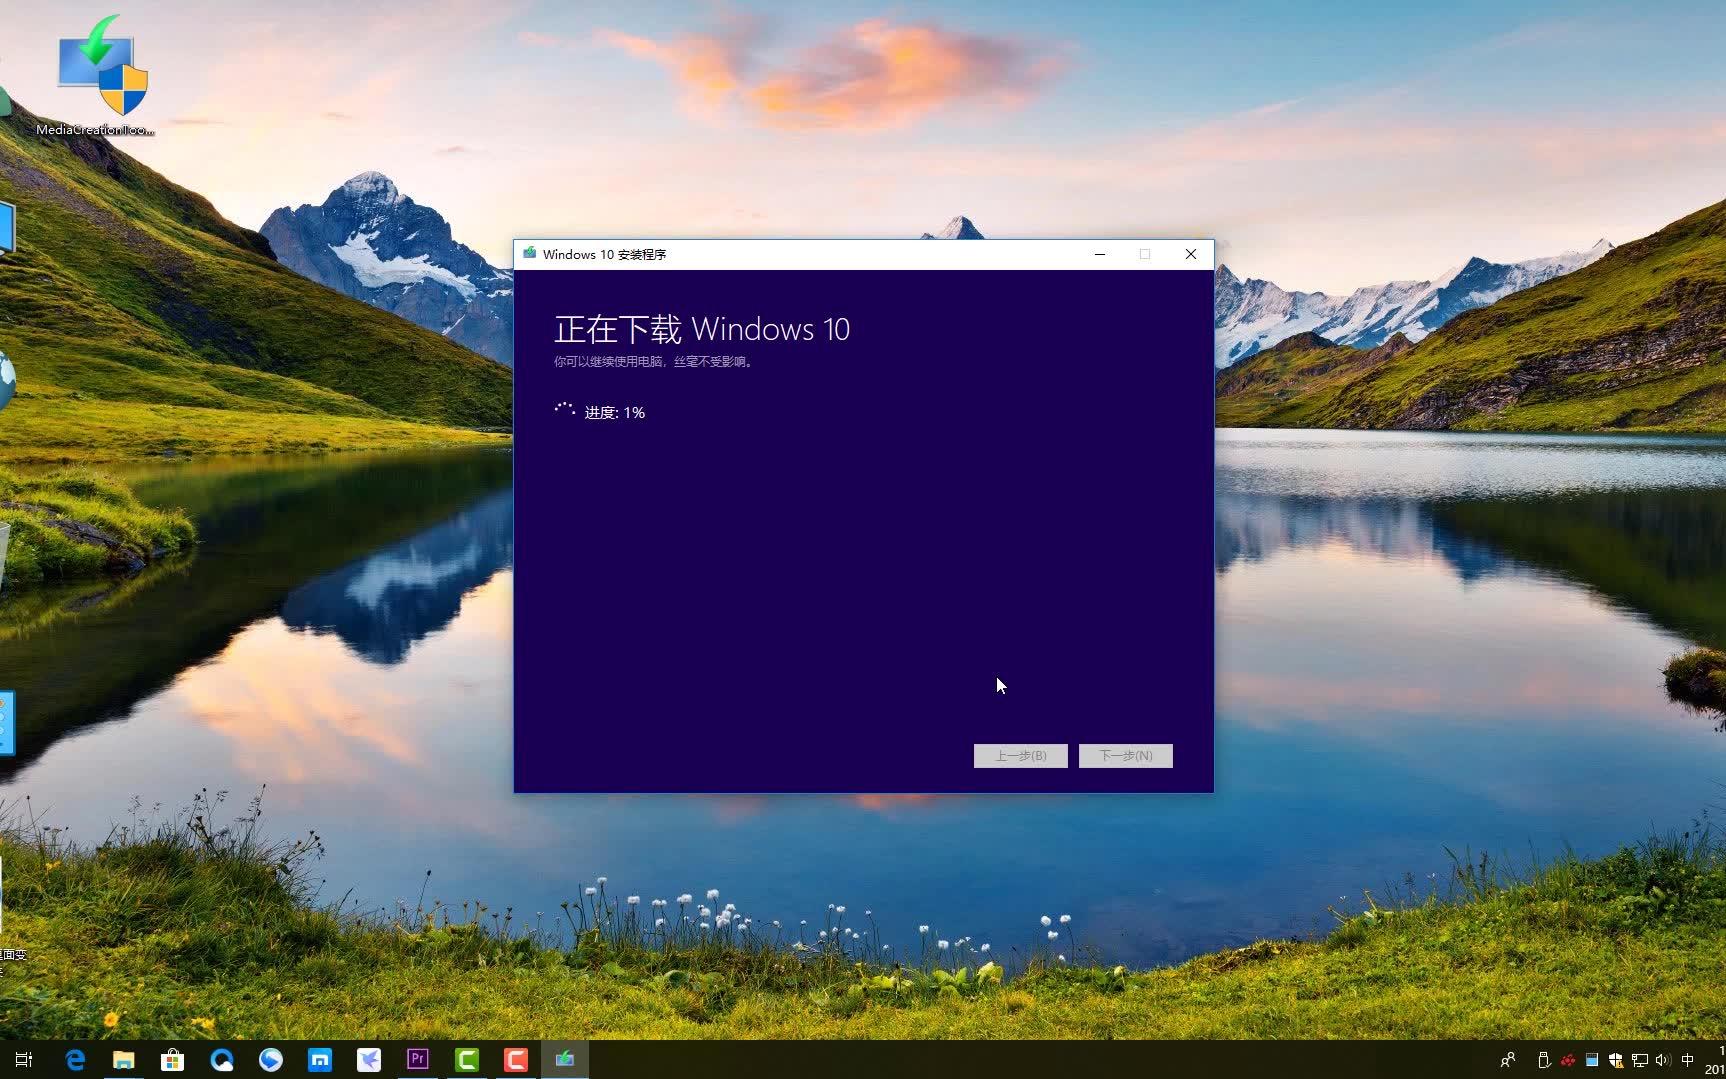
Task: Click the Windows 10 安装程序 title text
Action: click(605, 255)
